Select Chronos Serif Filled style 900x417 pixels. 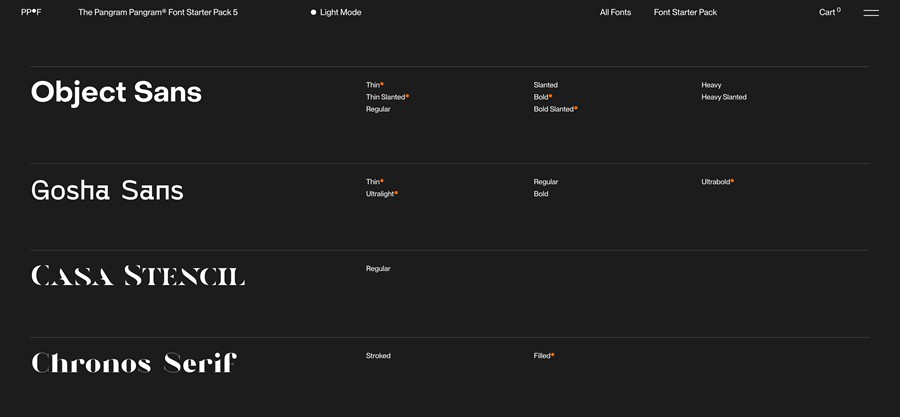[544, 356]
